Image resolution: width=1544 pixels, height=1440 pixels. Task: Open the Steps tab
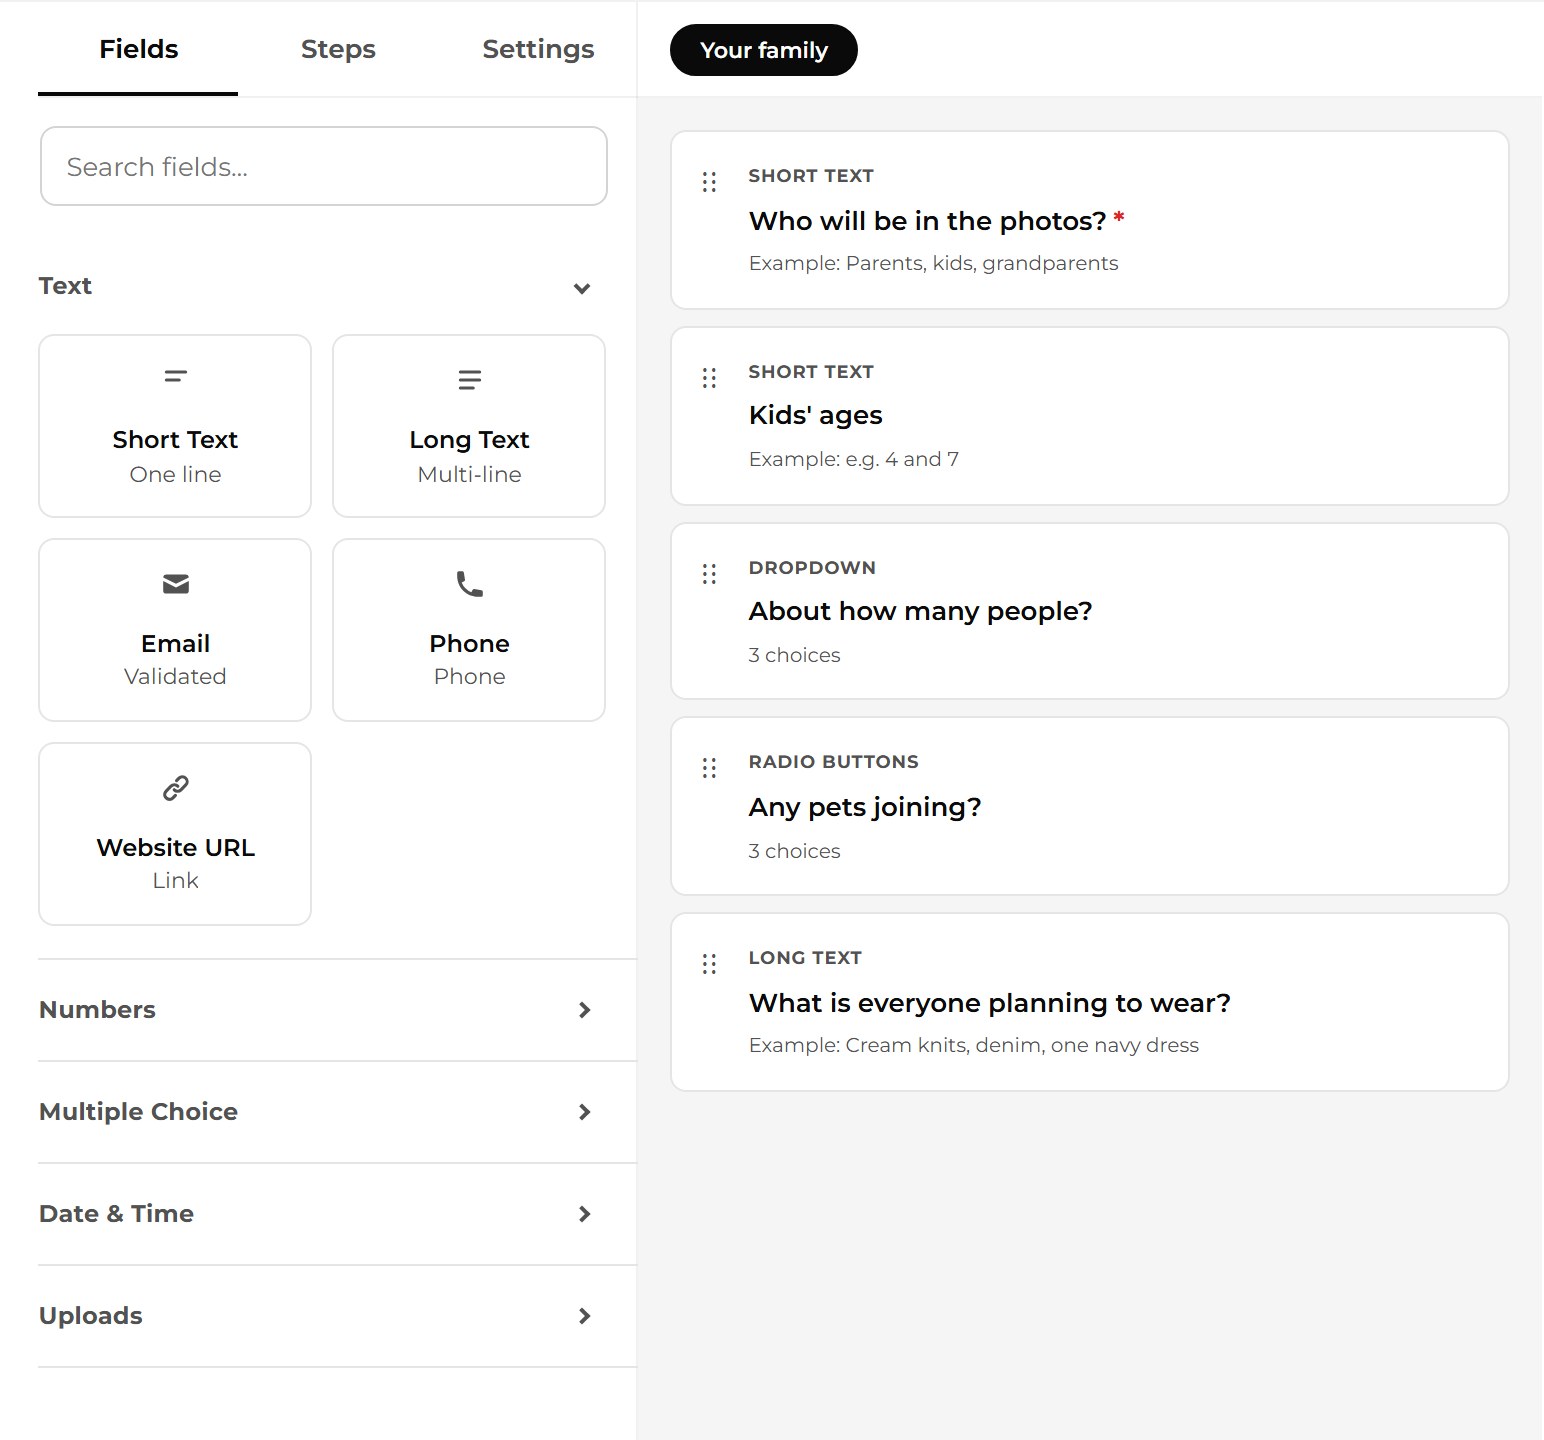(x=338, y=49)
